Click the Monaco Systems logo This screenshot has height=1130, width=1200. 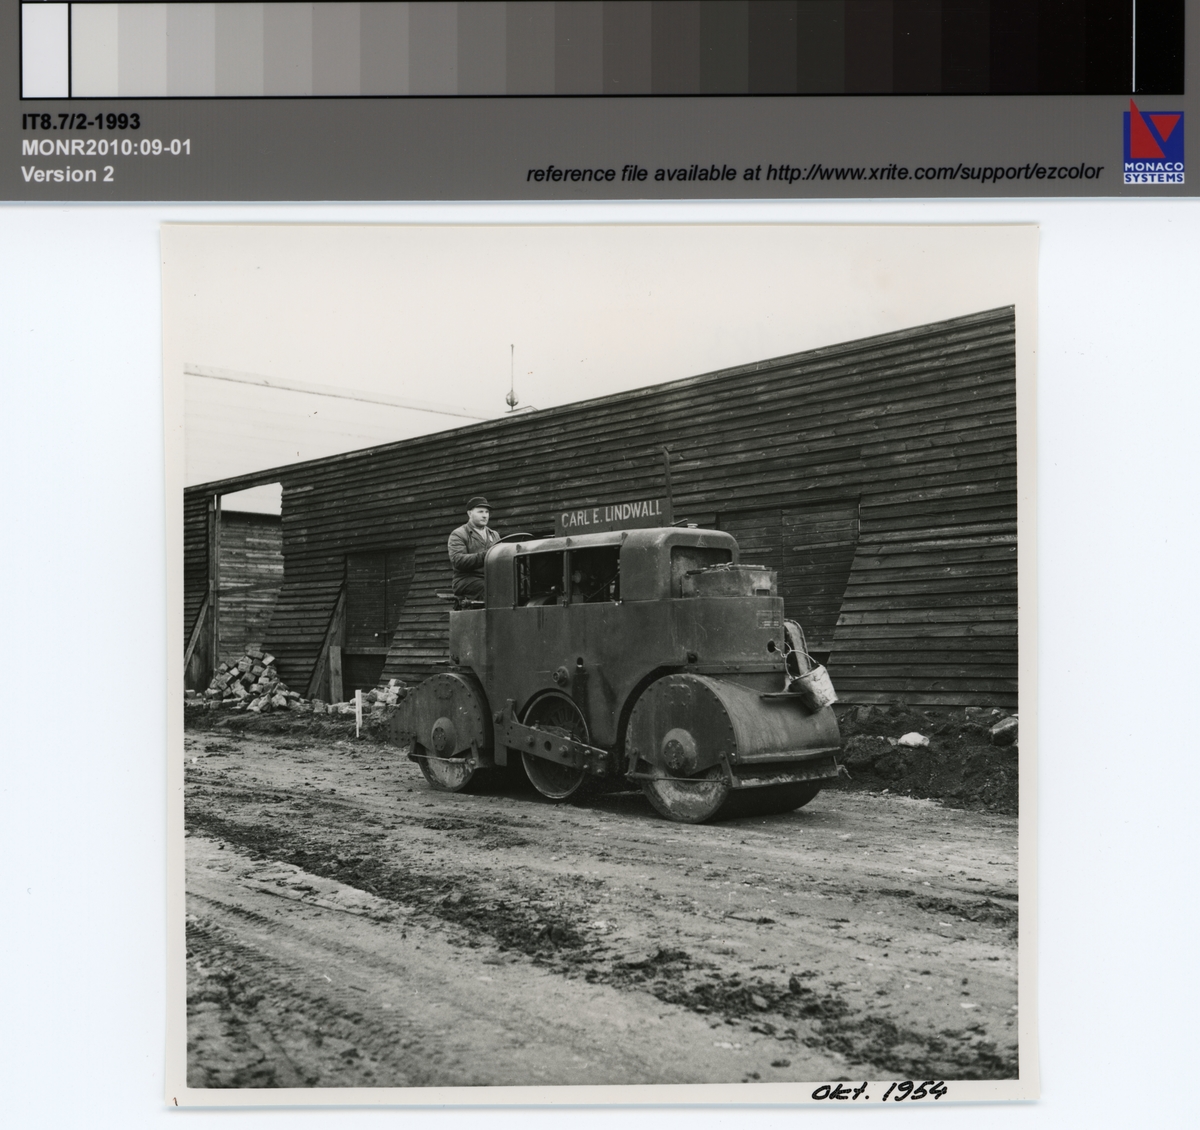(x=1153, y=142)
